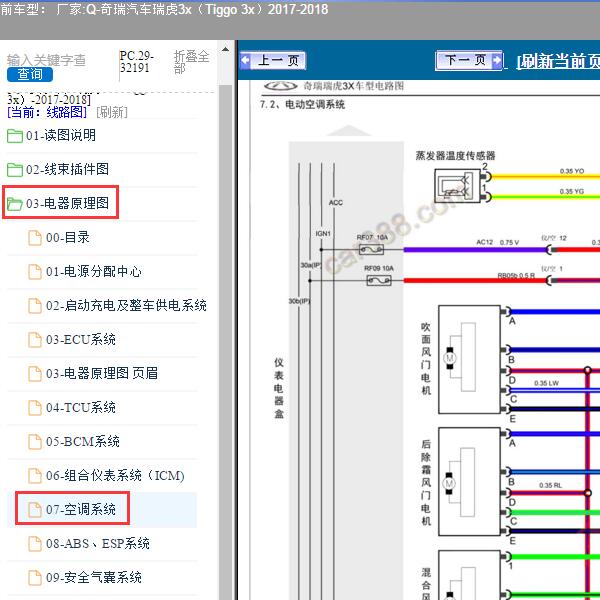600x600 pixels.
Task: Click file icon beside 05-BCM系统
Action: pos(35,442)
